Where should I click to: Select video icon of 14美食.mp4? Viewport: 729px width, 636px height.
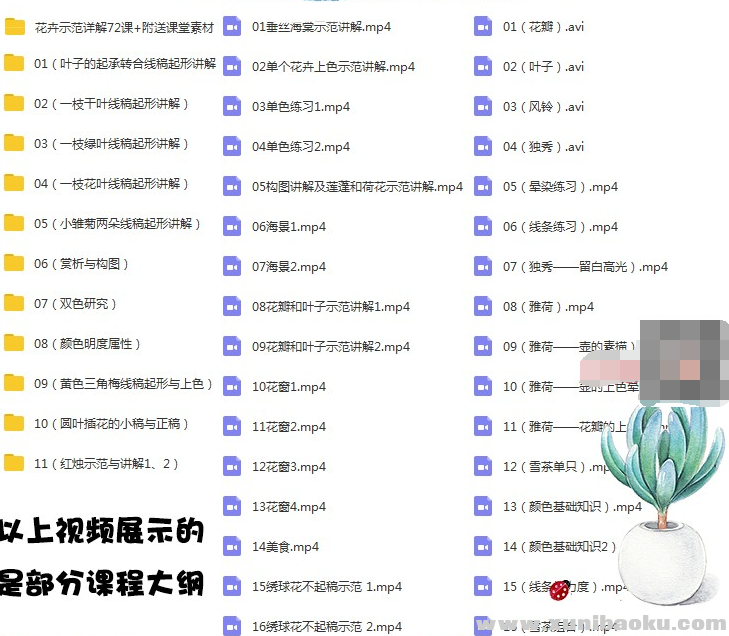pyautogui.click(x=232, y=546)
